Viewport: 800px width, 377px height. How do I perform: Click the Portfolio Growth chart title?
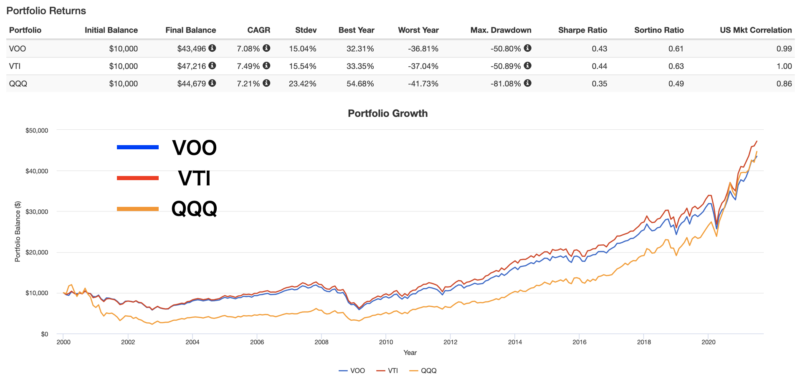[388, 113]
